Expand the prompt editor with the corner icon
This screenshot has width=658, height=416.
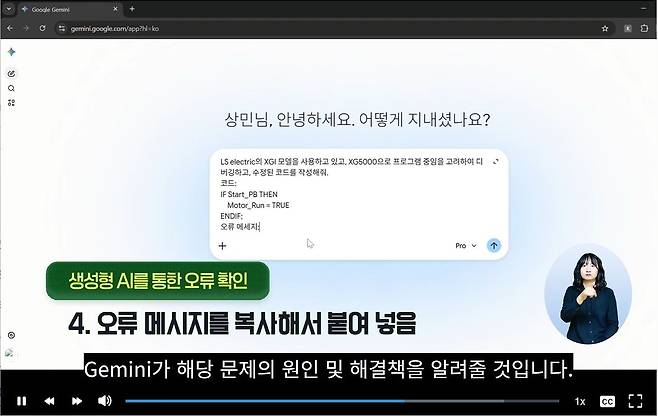[x=496, y=162]
